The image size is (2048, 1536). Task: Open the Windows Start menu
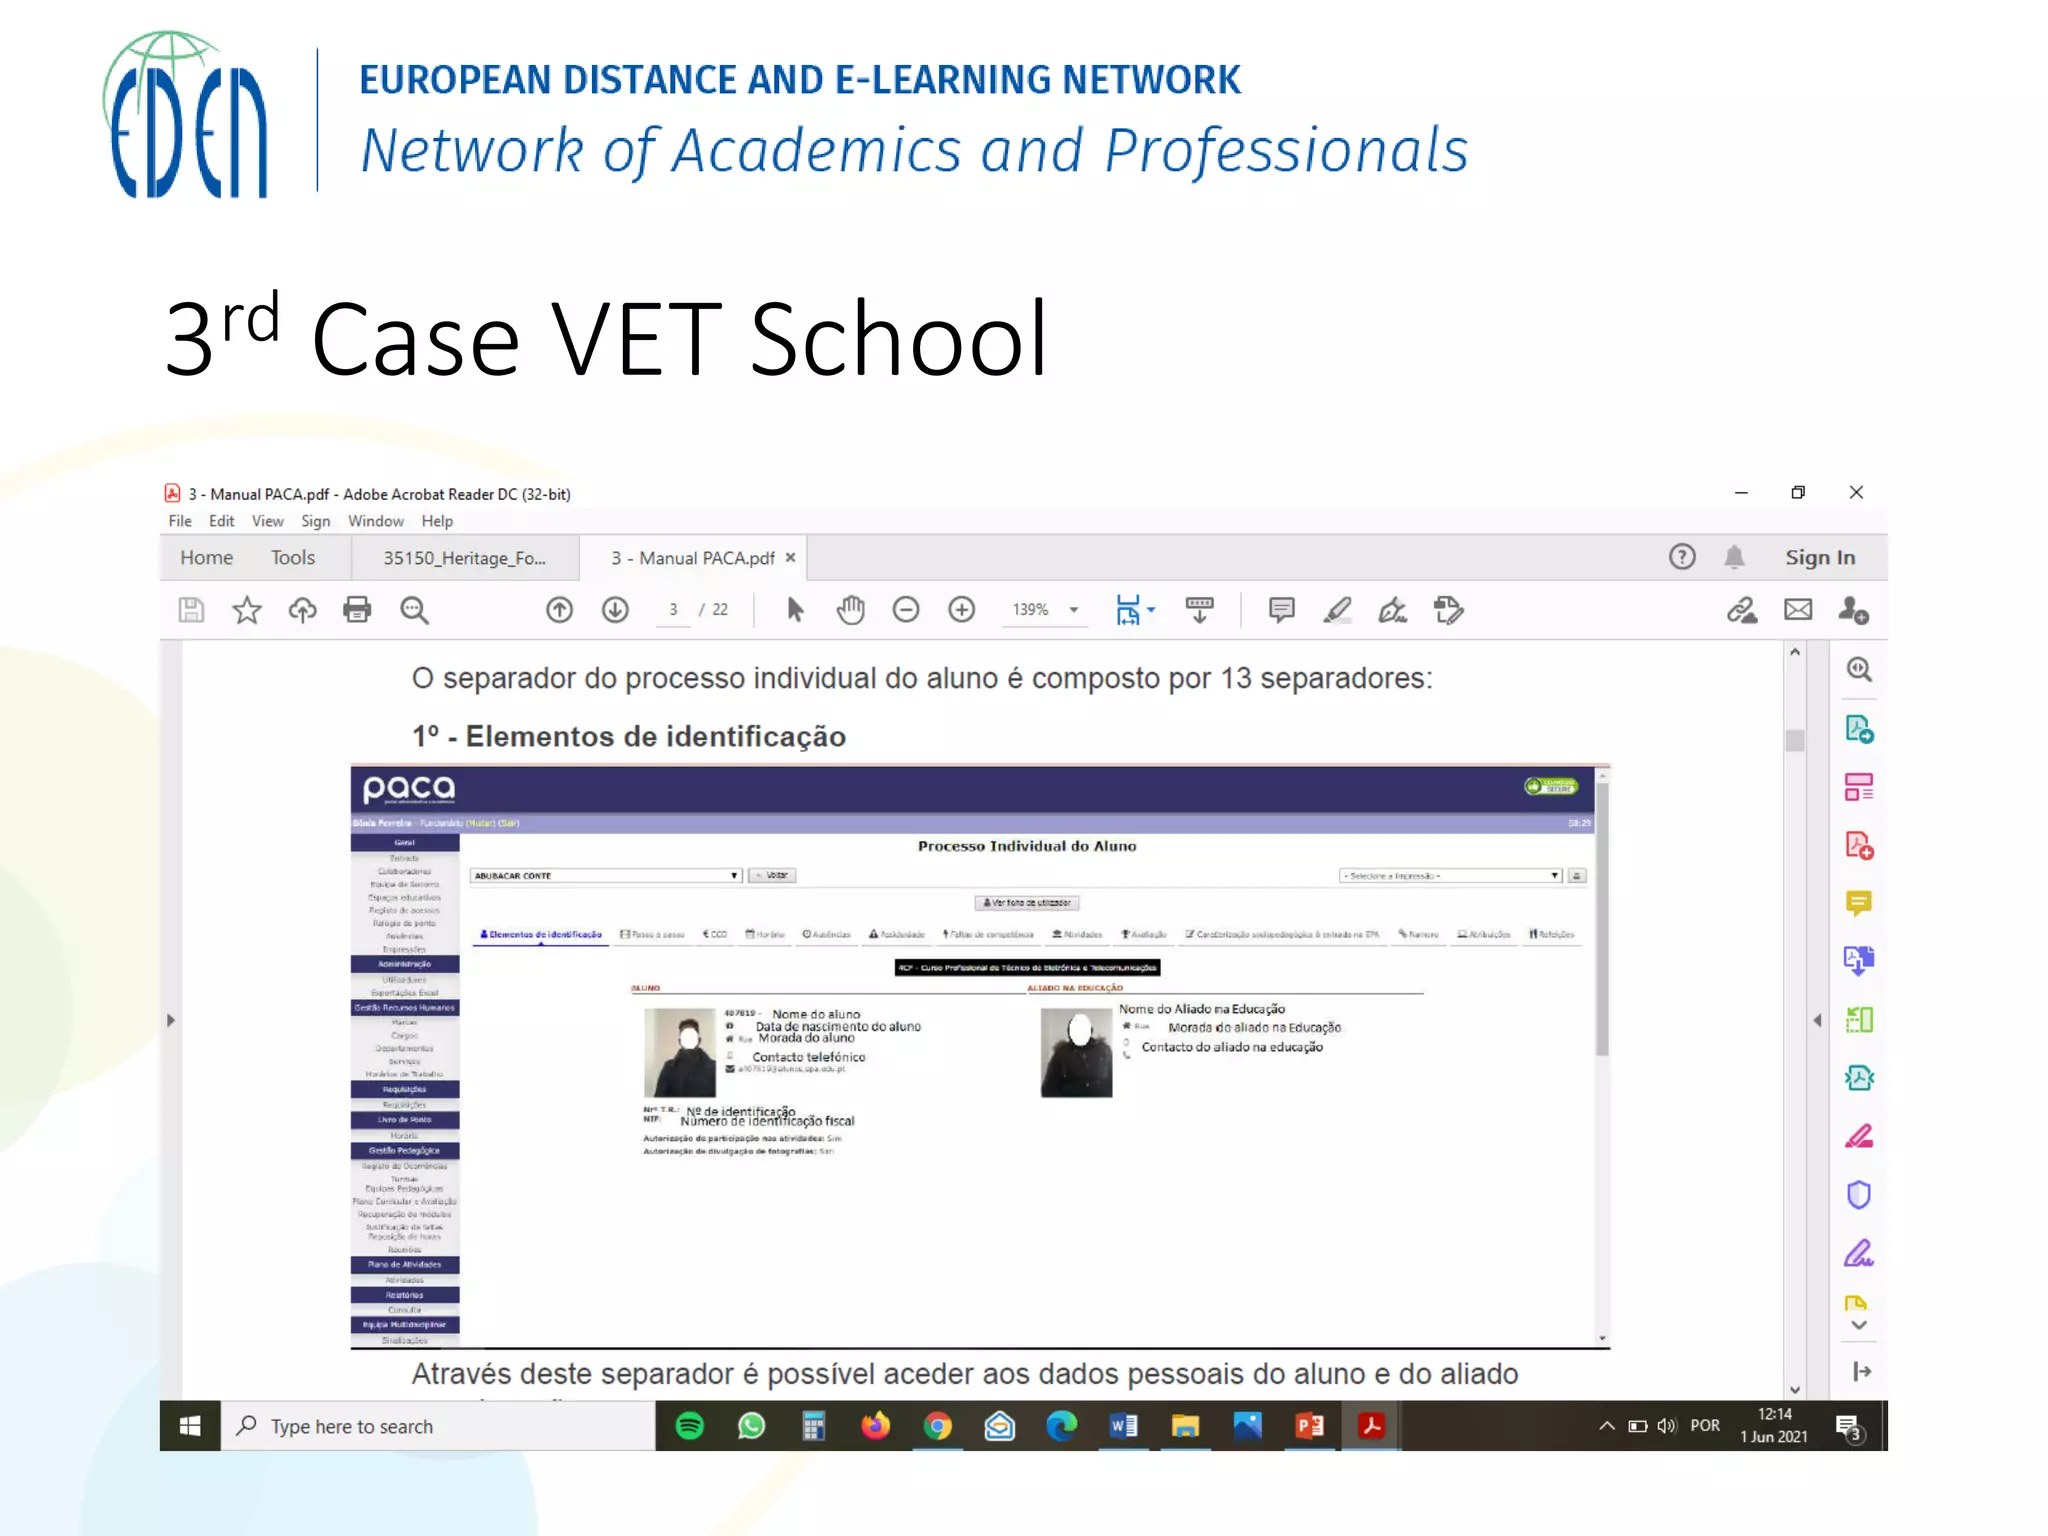[190, 1426]
